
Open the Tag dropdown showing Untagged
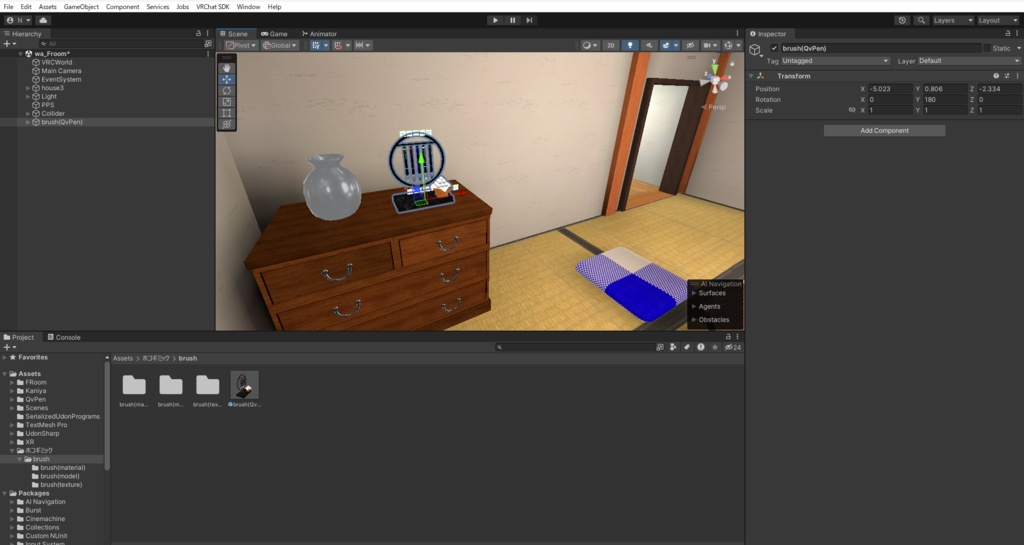coord(836,61)
